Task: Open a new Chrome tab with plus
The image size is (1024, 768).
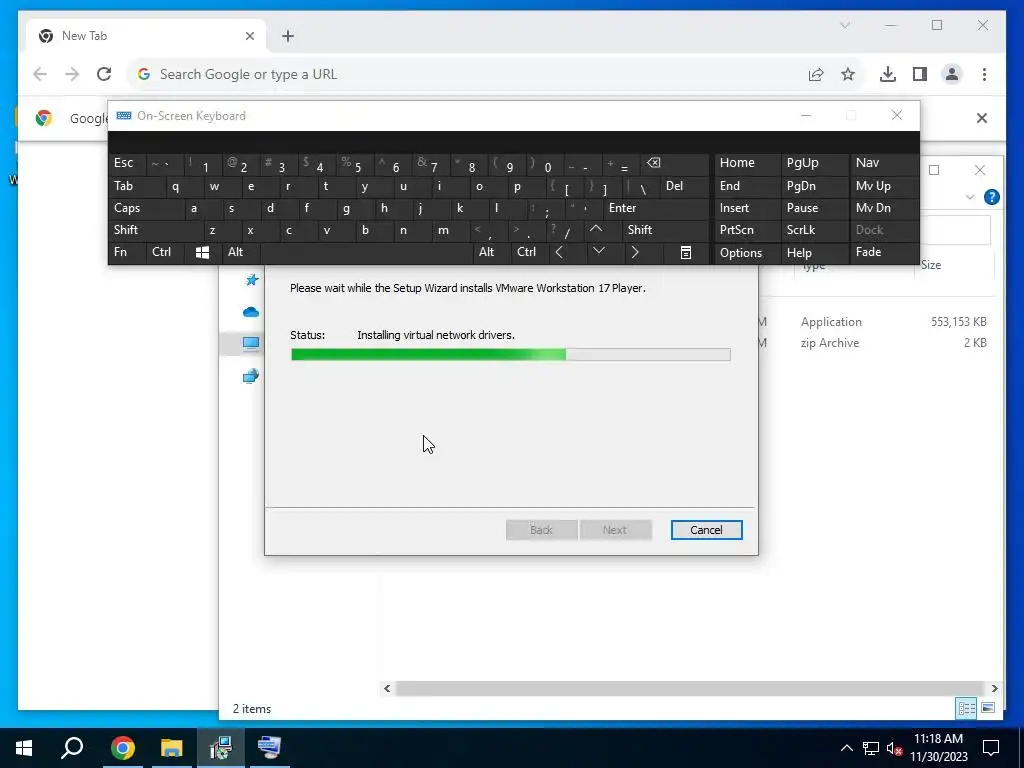Action: (288, 36)
